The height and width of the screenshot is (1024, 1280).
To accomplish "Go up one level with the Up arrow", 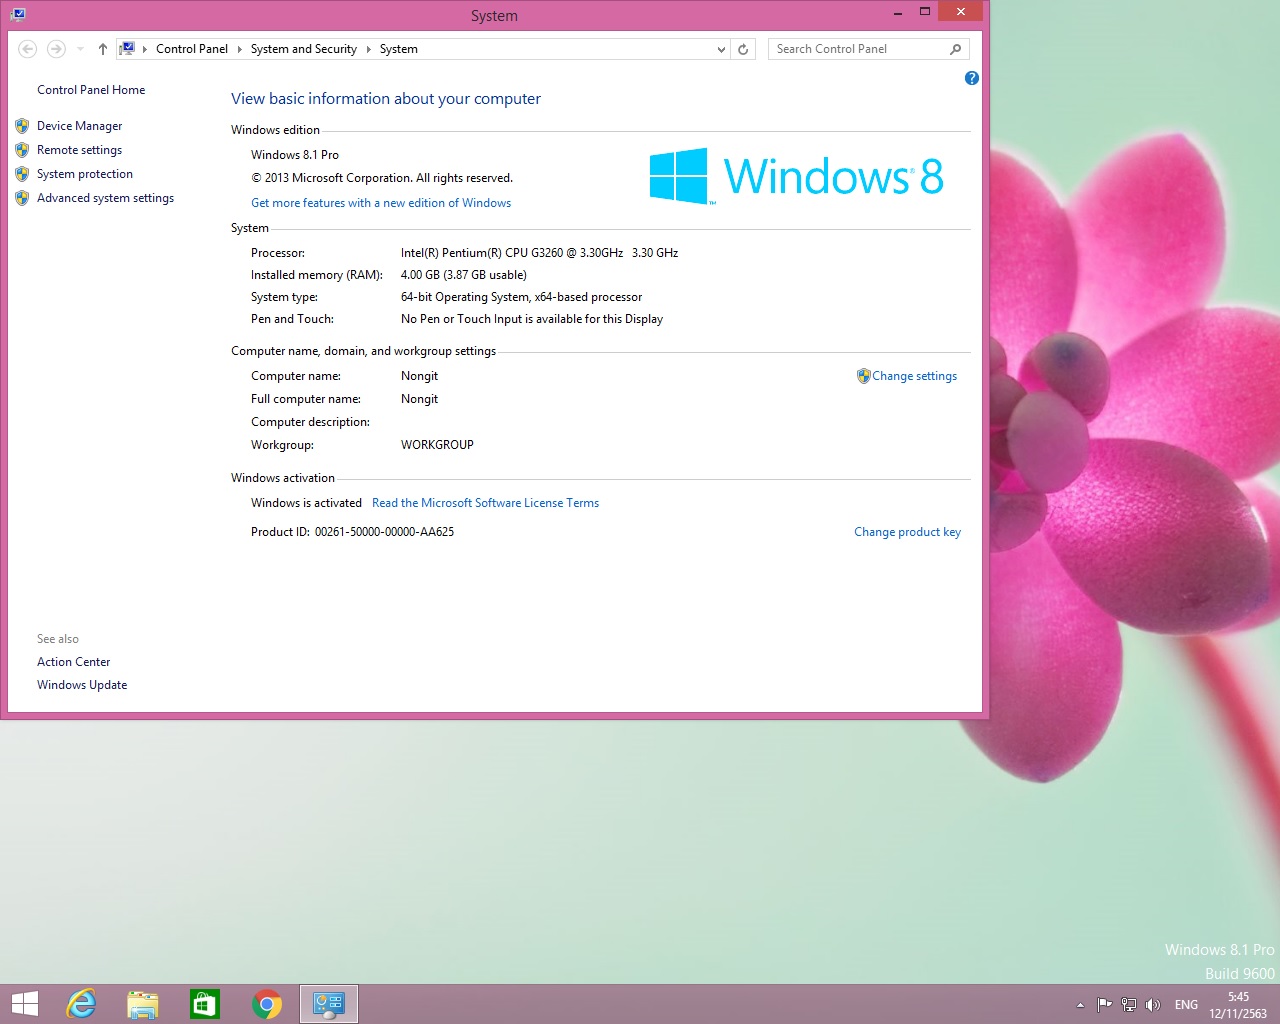I will [x=102, y=49].
